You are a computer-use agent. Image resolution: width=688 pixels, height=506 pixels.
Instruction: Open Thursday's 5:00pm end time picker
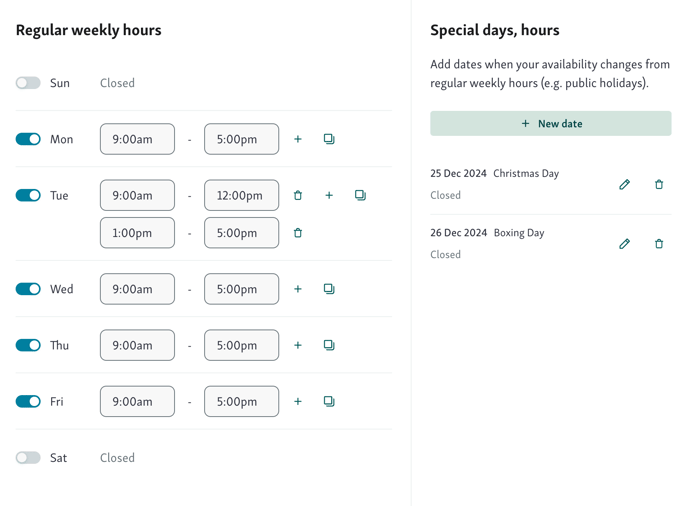click(241, 345)
